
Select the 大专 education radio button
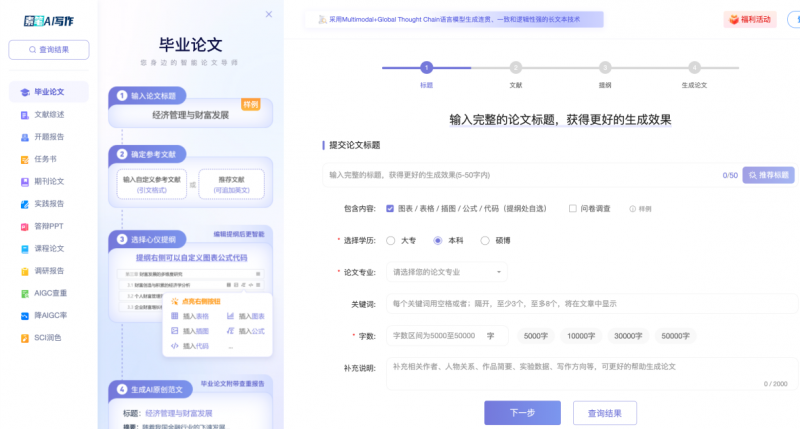(391, 241)
